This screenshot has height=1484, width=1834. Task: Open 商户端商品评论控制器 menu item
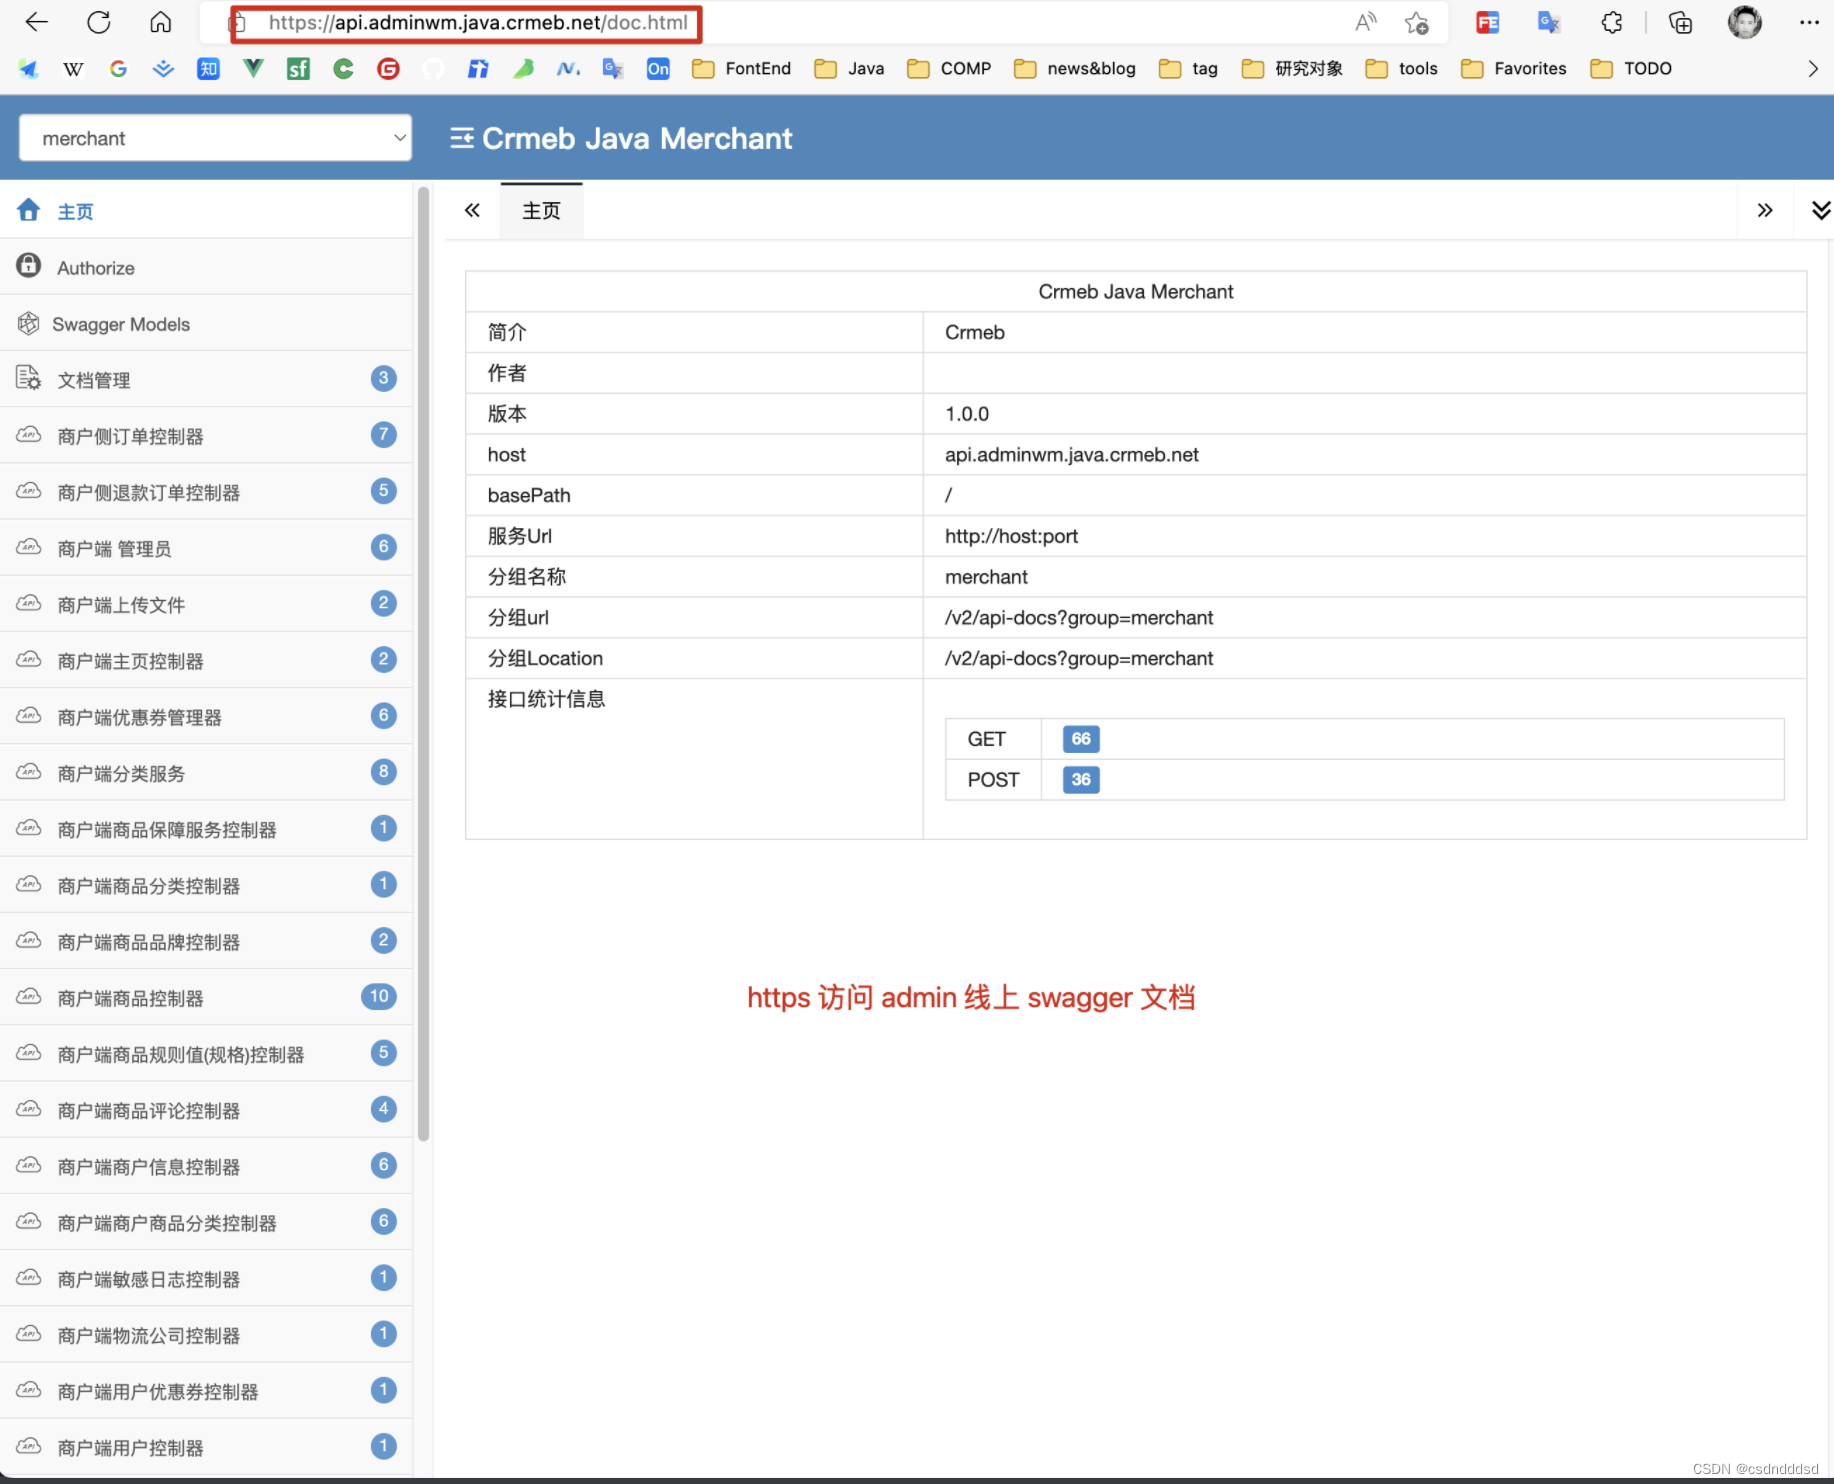tap(206, 1109)
